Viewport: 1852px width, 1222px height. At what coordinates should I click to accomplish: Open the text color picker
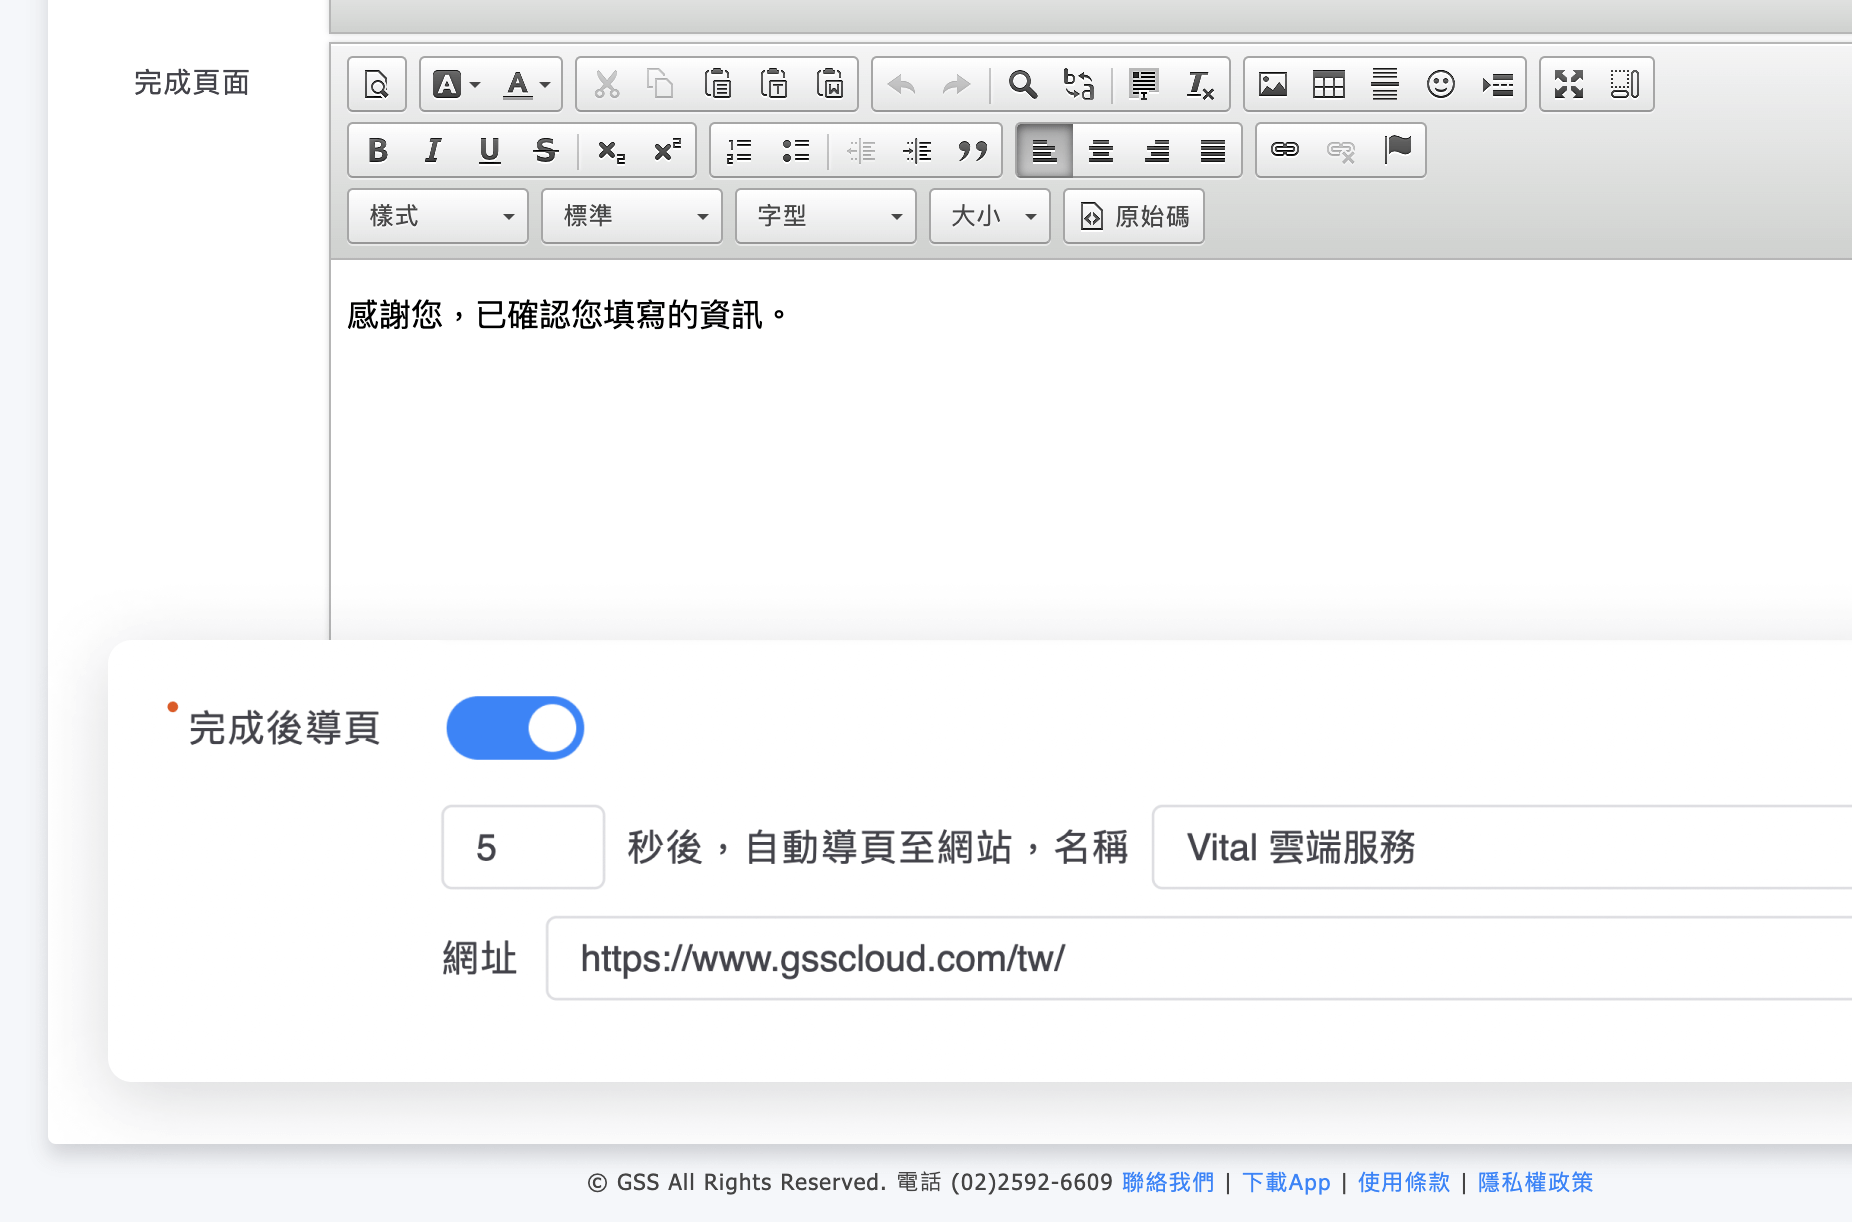coord(526,85)
